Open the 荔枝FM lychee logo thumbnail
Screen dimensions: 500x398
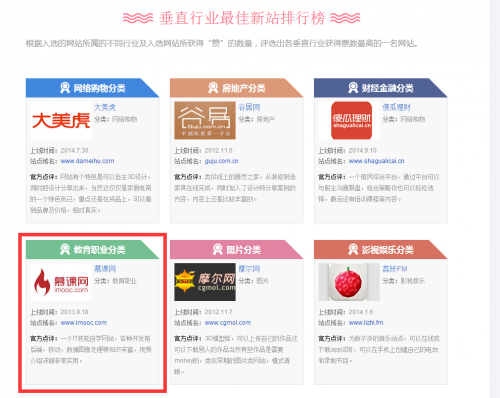coord(349,282)
